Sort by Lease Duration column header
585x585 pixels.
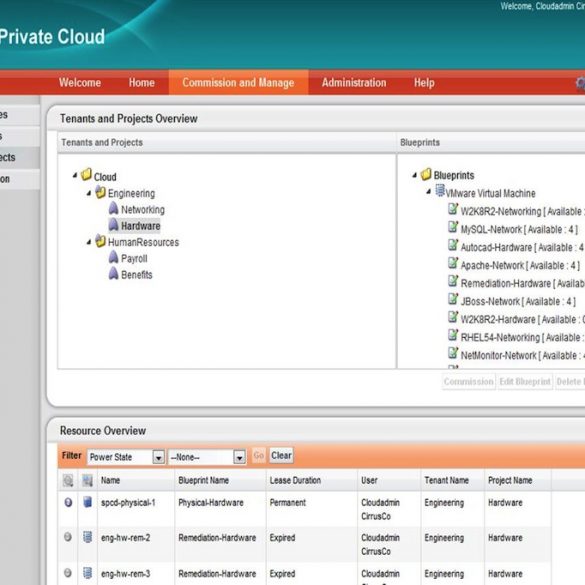(295, 480)
